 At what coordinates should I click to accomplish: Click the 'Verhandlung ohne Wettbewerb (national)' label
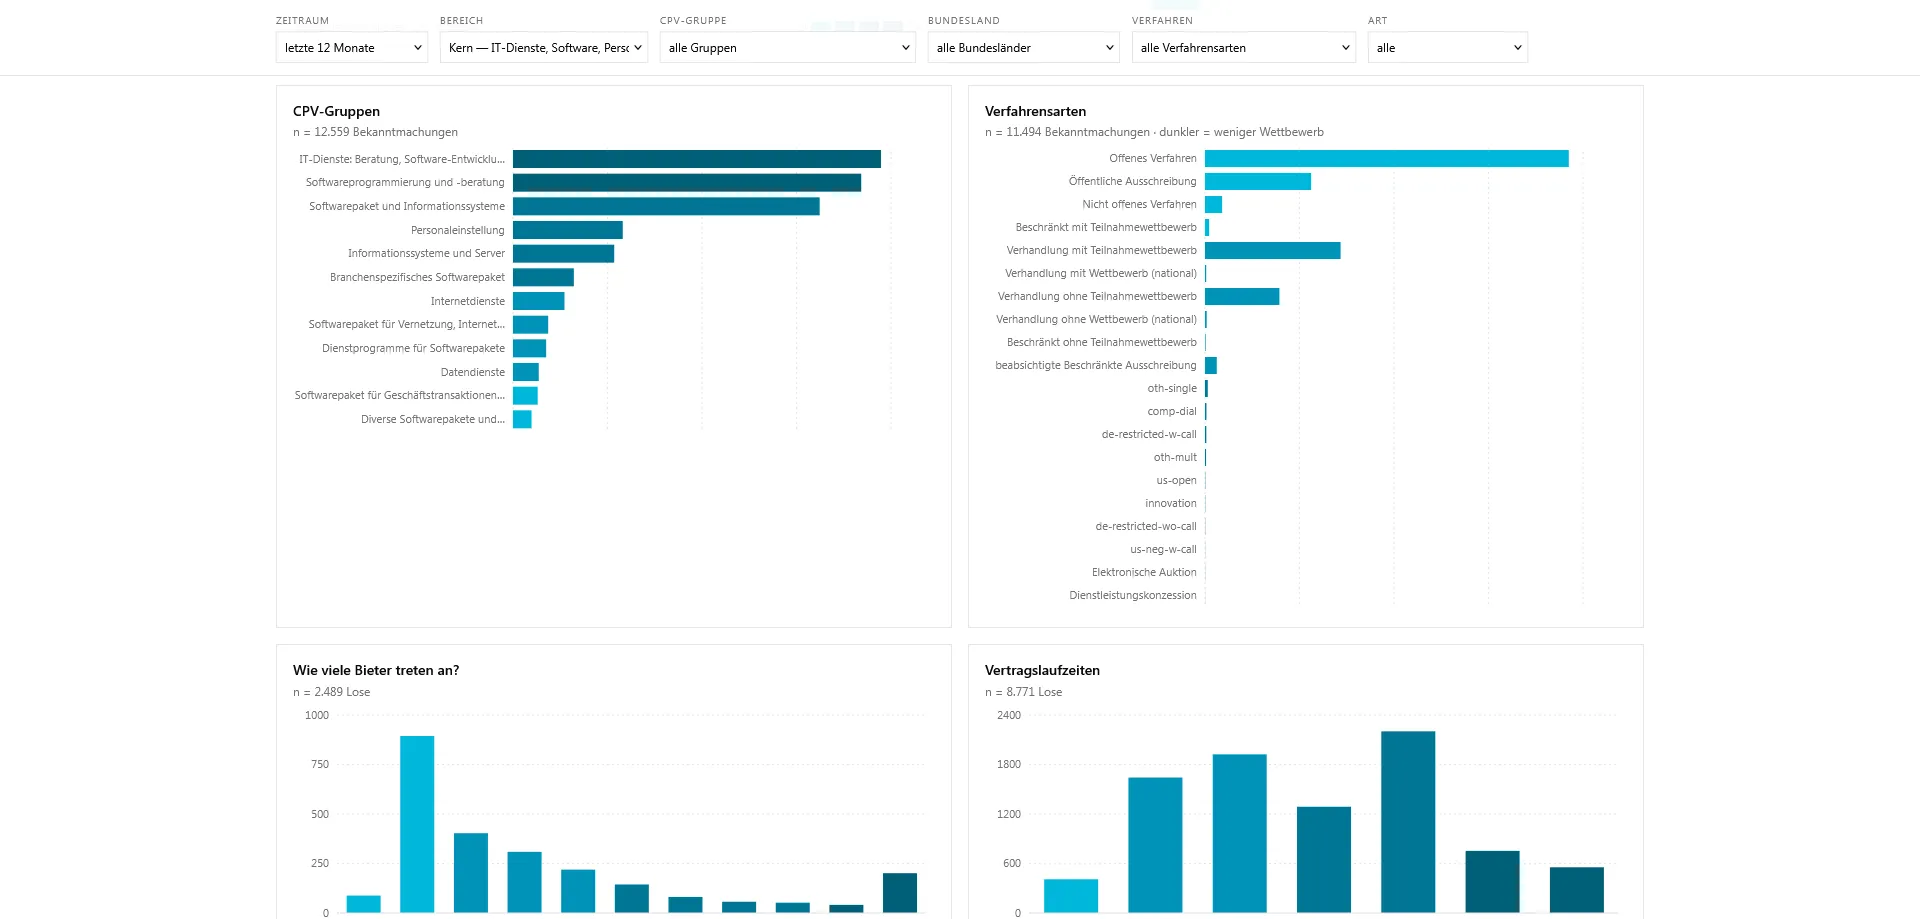1096,319
